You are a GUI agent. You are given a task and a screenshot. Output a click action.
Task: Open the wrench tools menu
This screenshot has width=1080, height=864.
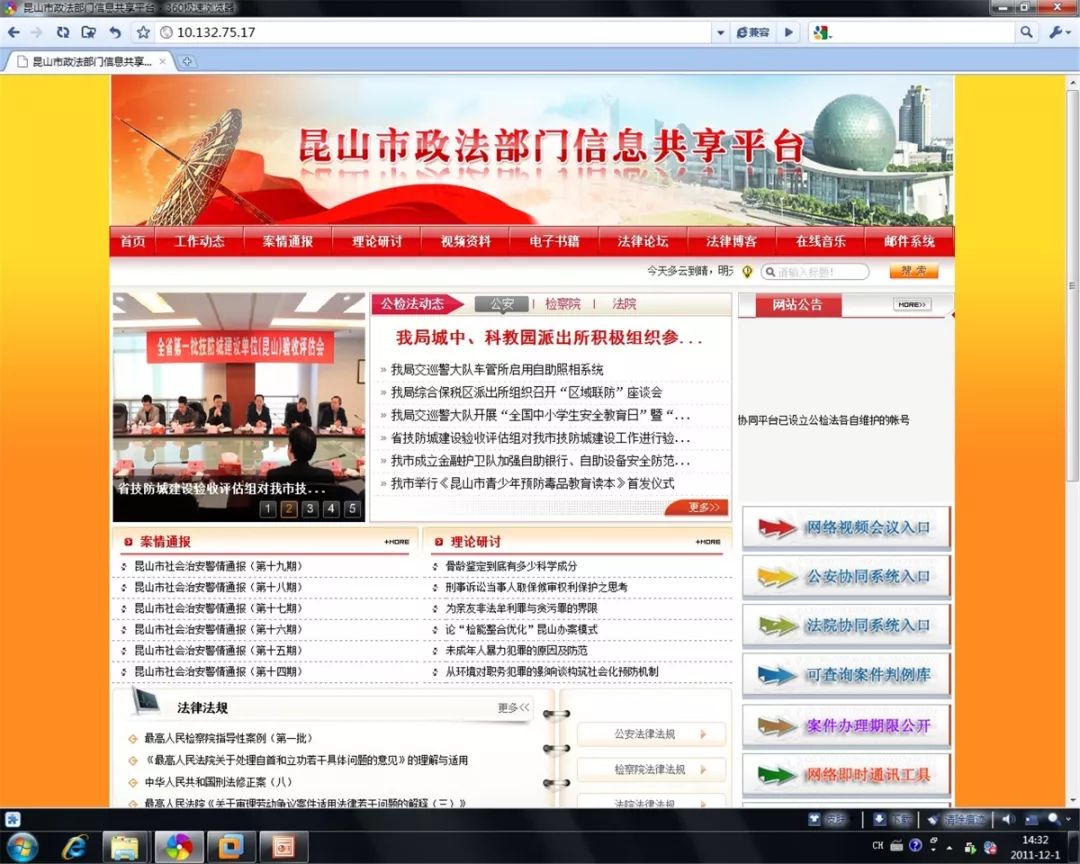(1057, 32)
